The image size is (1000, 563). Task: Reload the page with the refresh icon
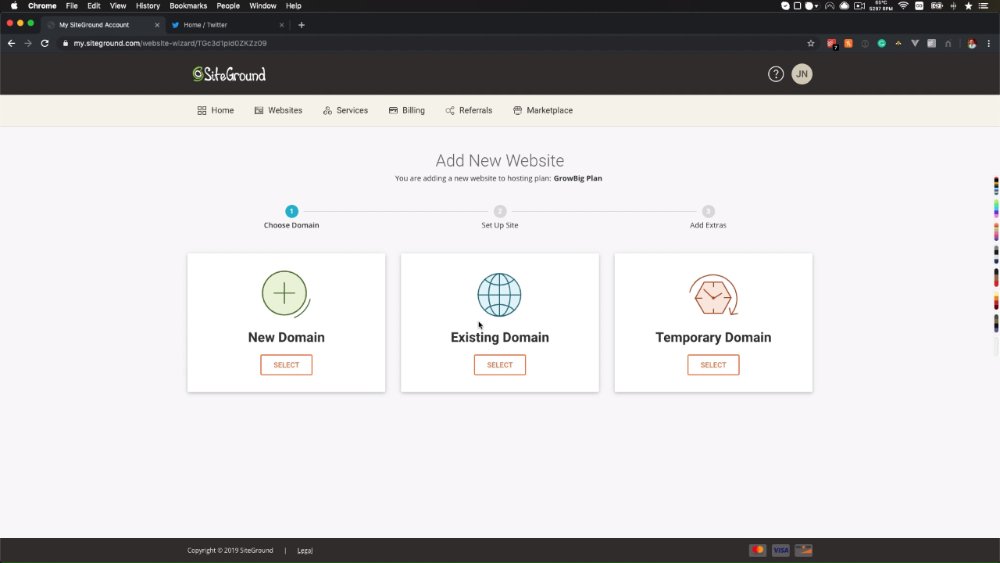click(45, 43)
